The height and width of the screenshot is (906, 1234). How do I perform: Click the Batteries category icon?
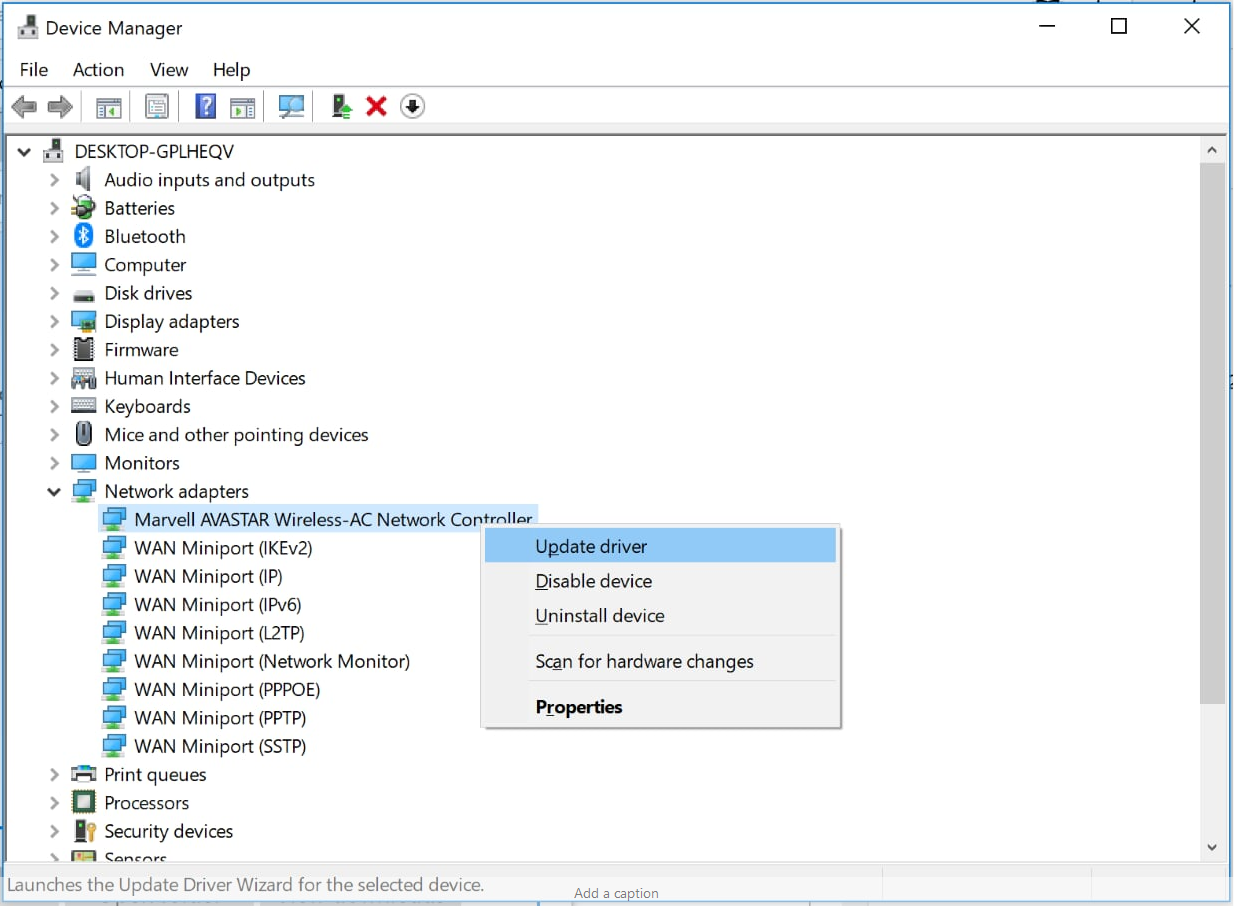tap(84, 208)
